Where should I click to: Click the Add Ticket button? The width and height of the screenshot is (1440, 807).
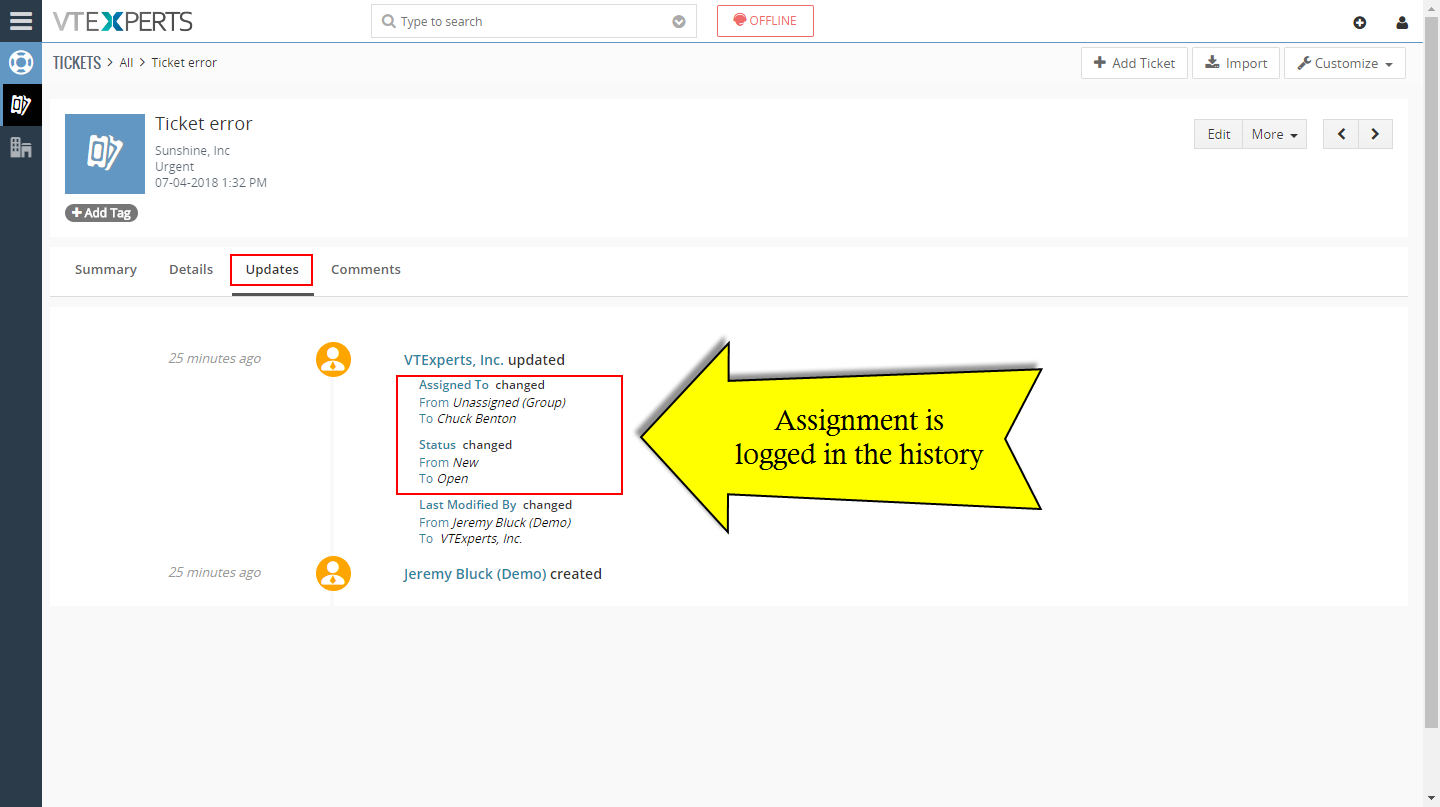[x=1134, y=63]
